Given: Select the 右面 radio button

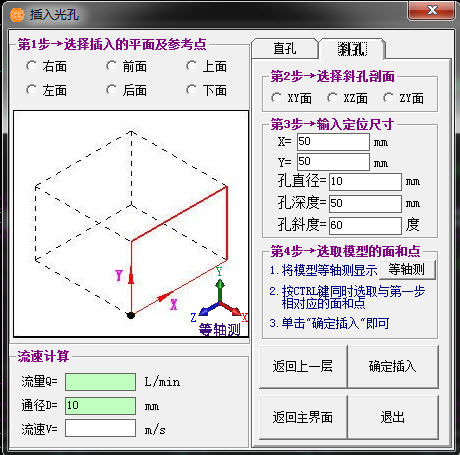Looking at the screenshot, I should pos(46,66).
